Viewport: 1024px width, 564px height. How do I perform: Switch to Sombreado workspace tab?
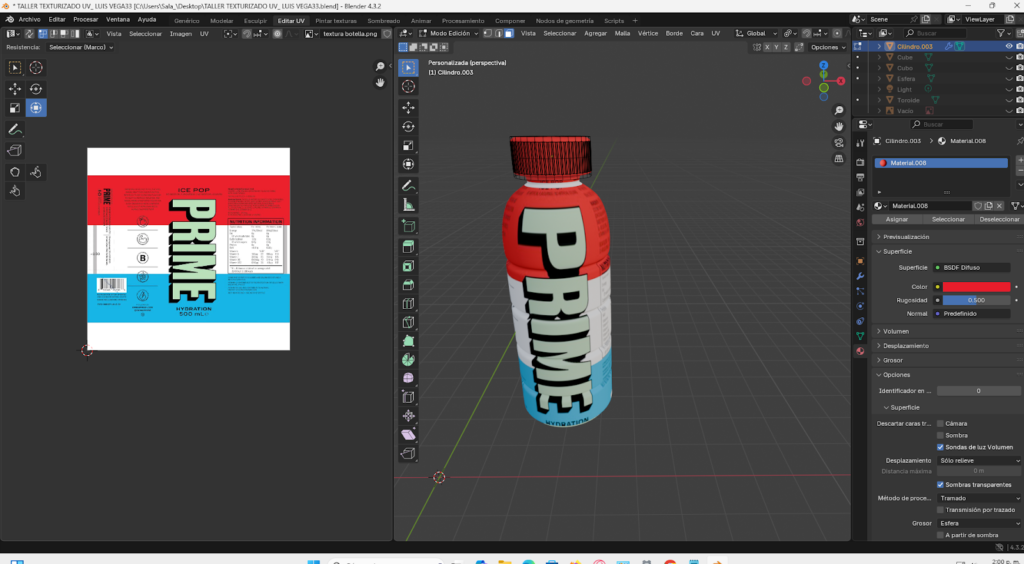383,21
